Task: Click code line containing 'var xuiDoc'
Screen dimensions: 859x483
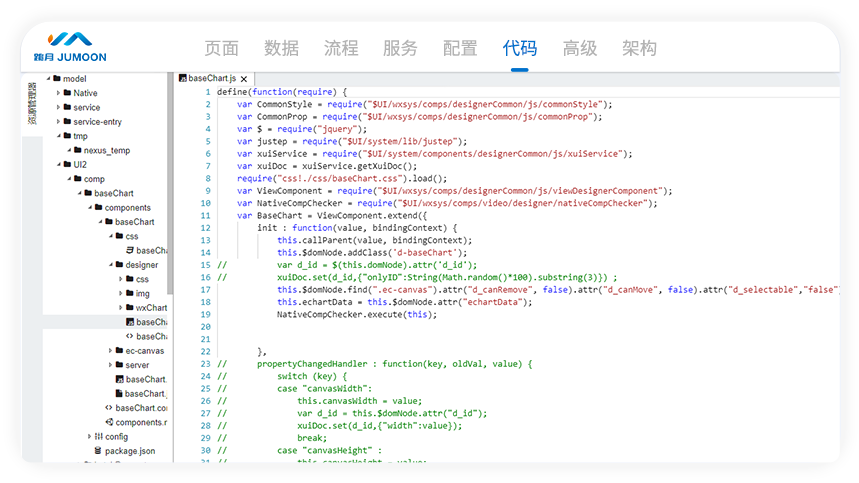Action: 327,166
